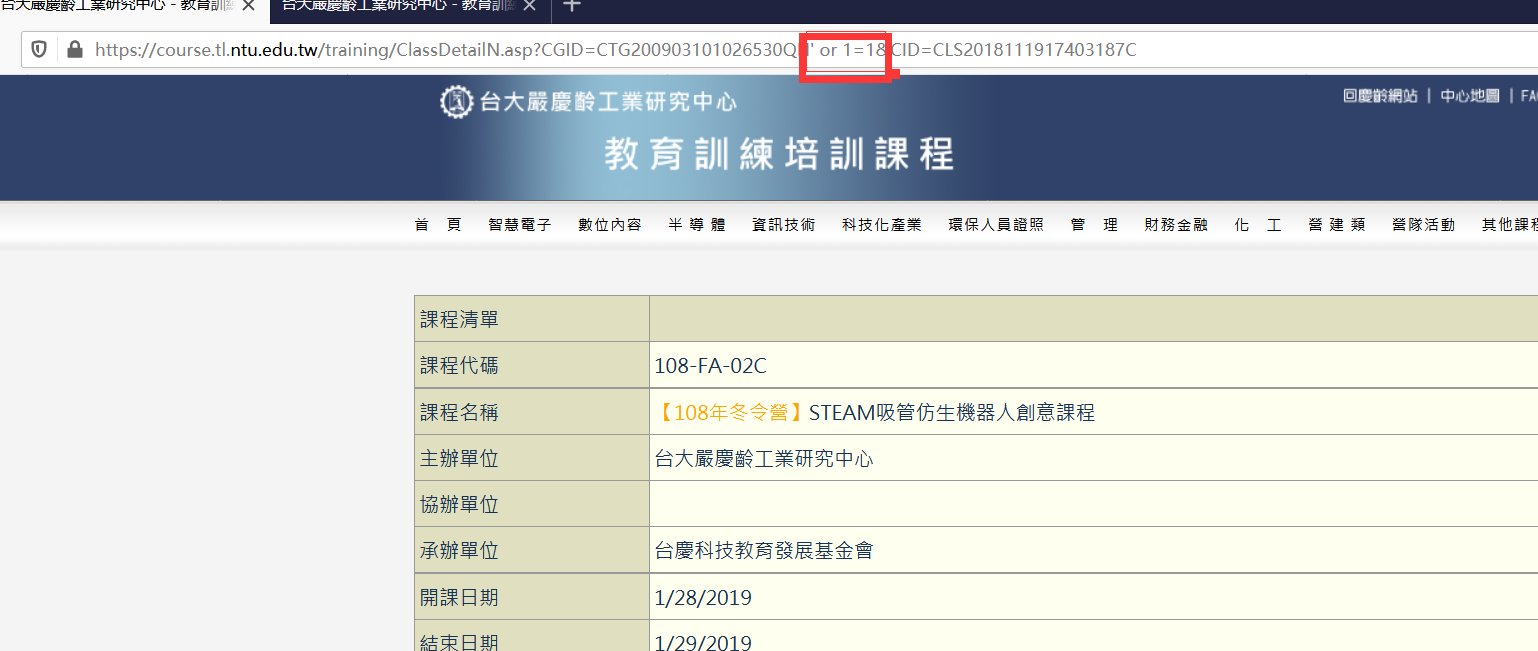The height and width of the screenshot is (651, 1538).
Task: Click the 開課日期 label
Action: (x=459, y=597)
